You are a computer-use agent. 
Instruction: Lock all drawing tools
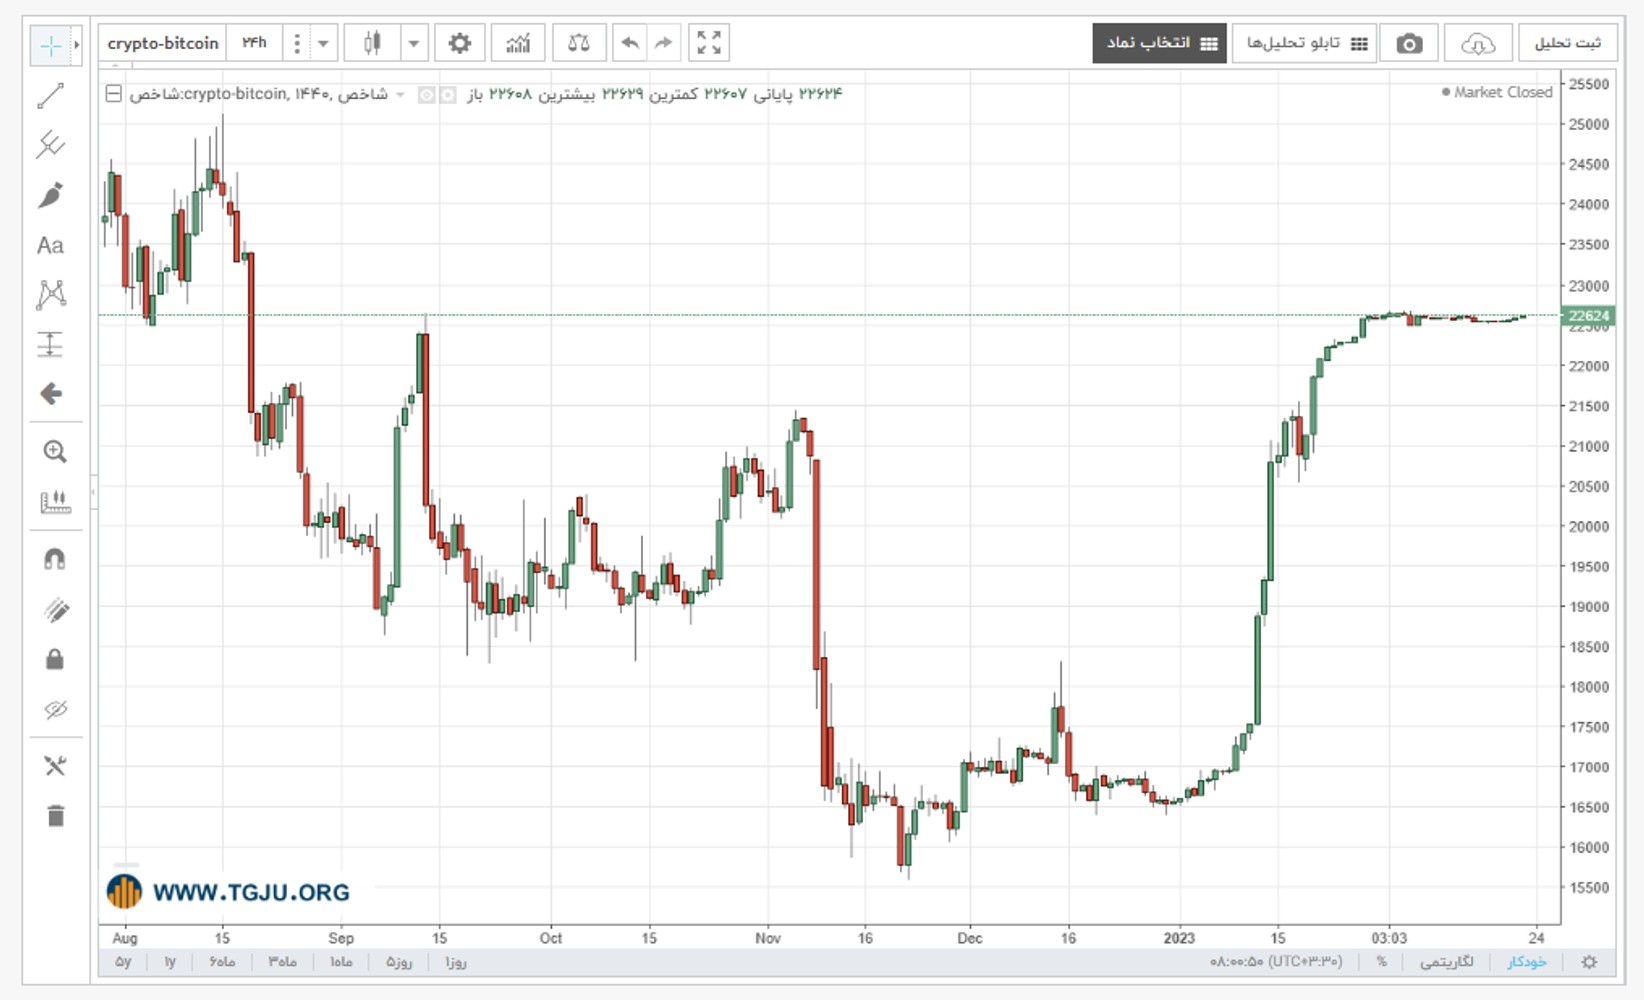click(x=55, y=659)
